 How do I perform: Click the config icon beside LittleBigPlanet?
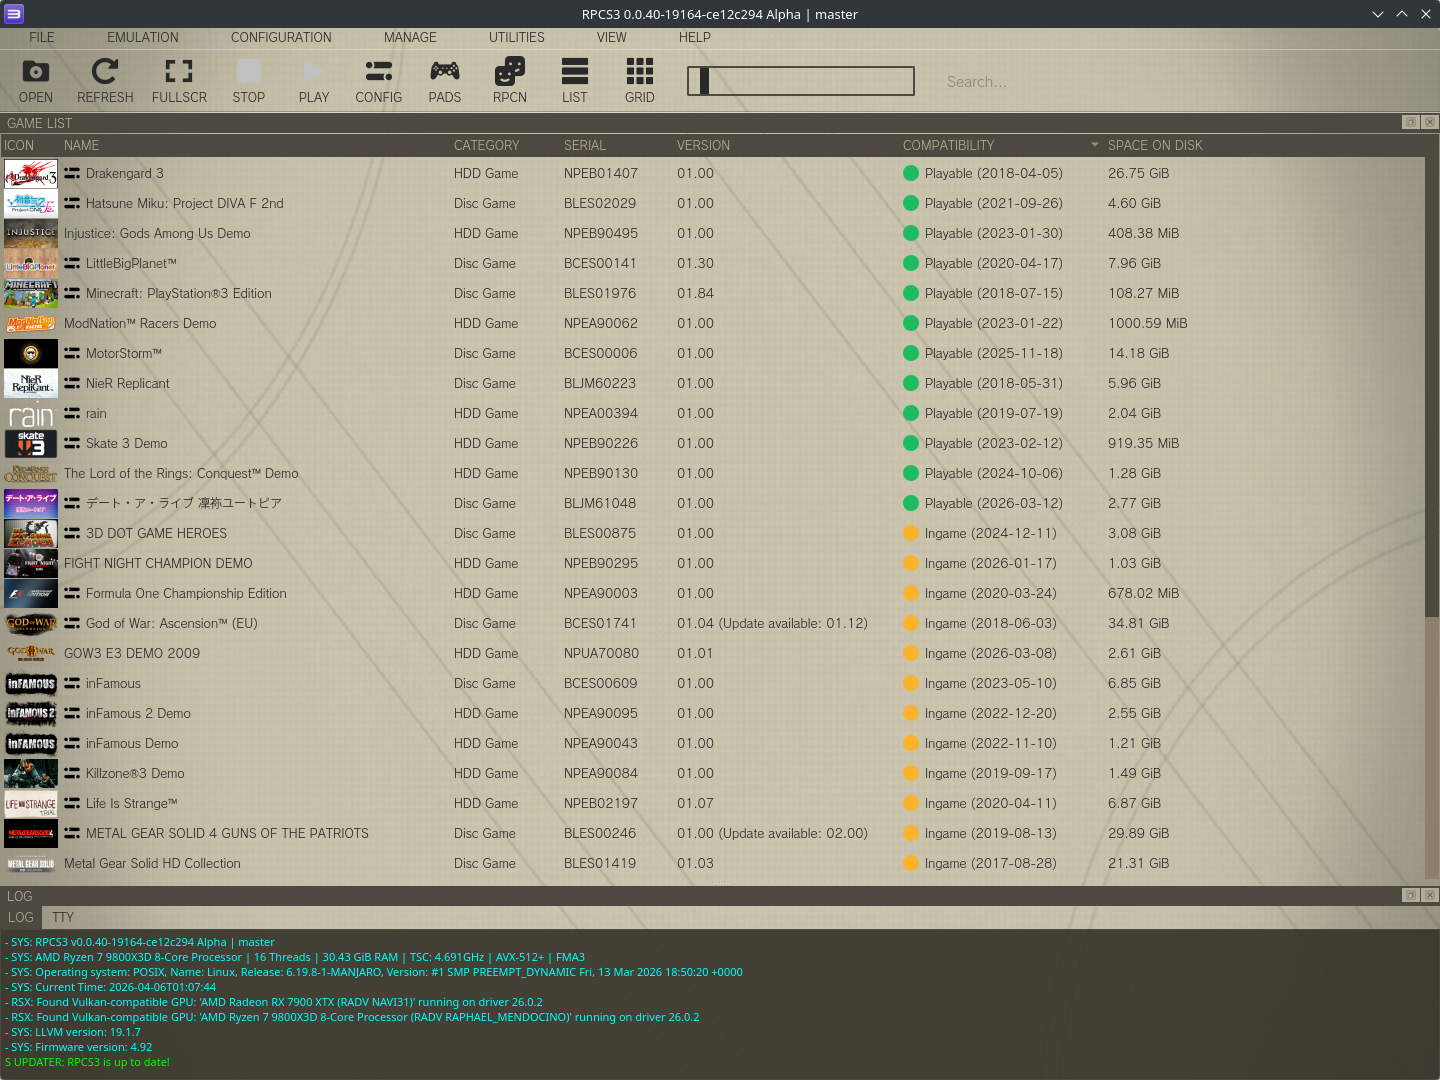pyautogui.click(x=72, y=263)
